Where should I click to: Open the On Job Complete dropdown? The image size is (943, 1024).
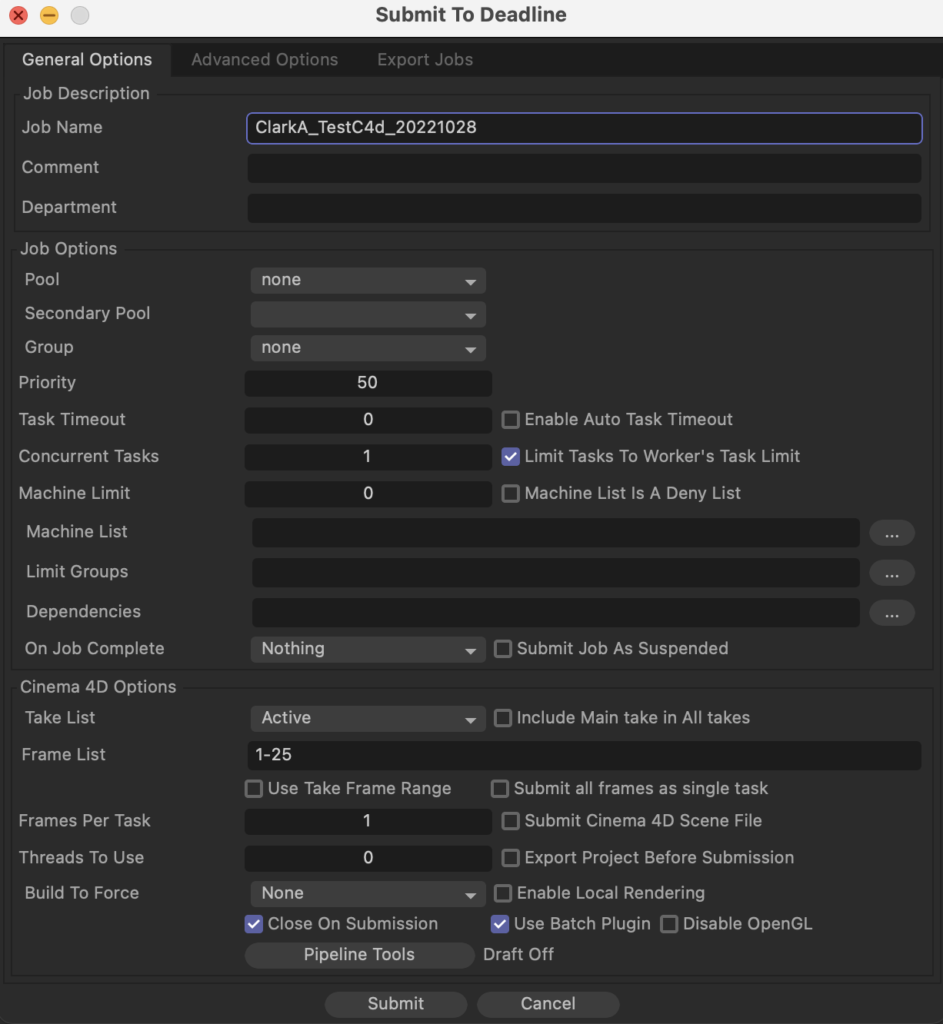click(368, 649)
